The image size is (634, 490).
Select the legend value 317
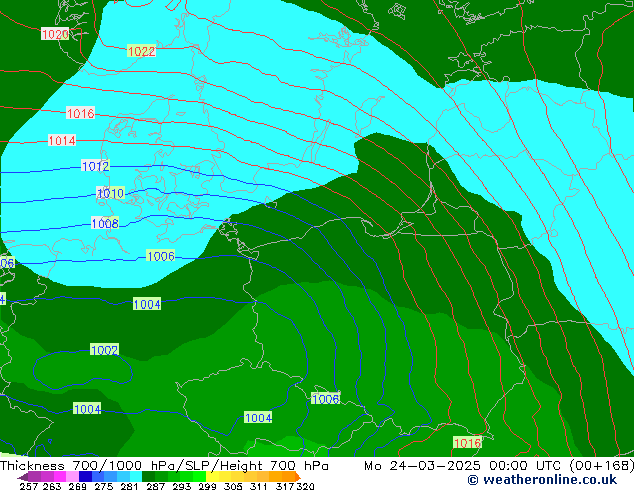(285, 486)
